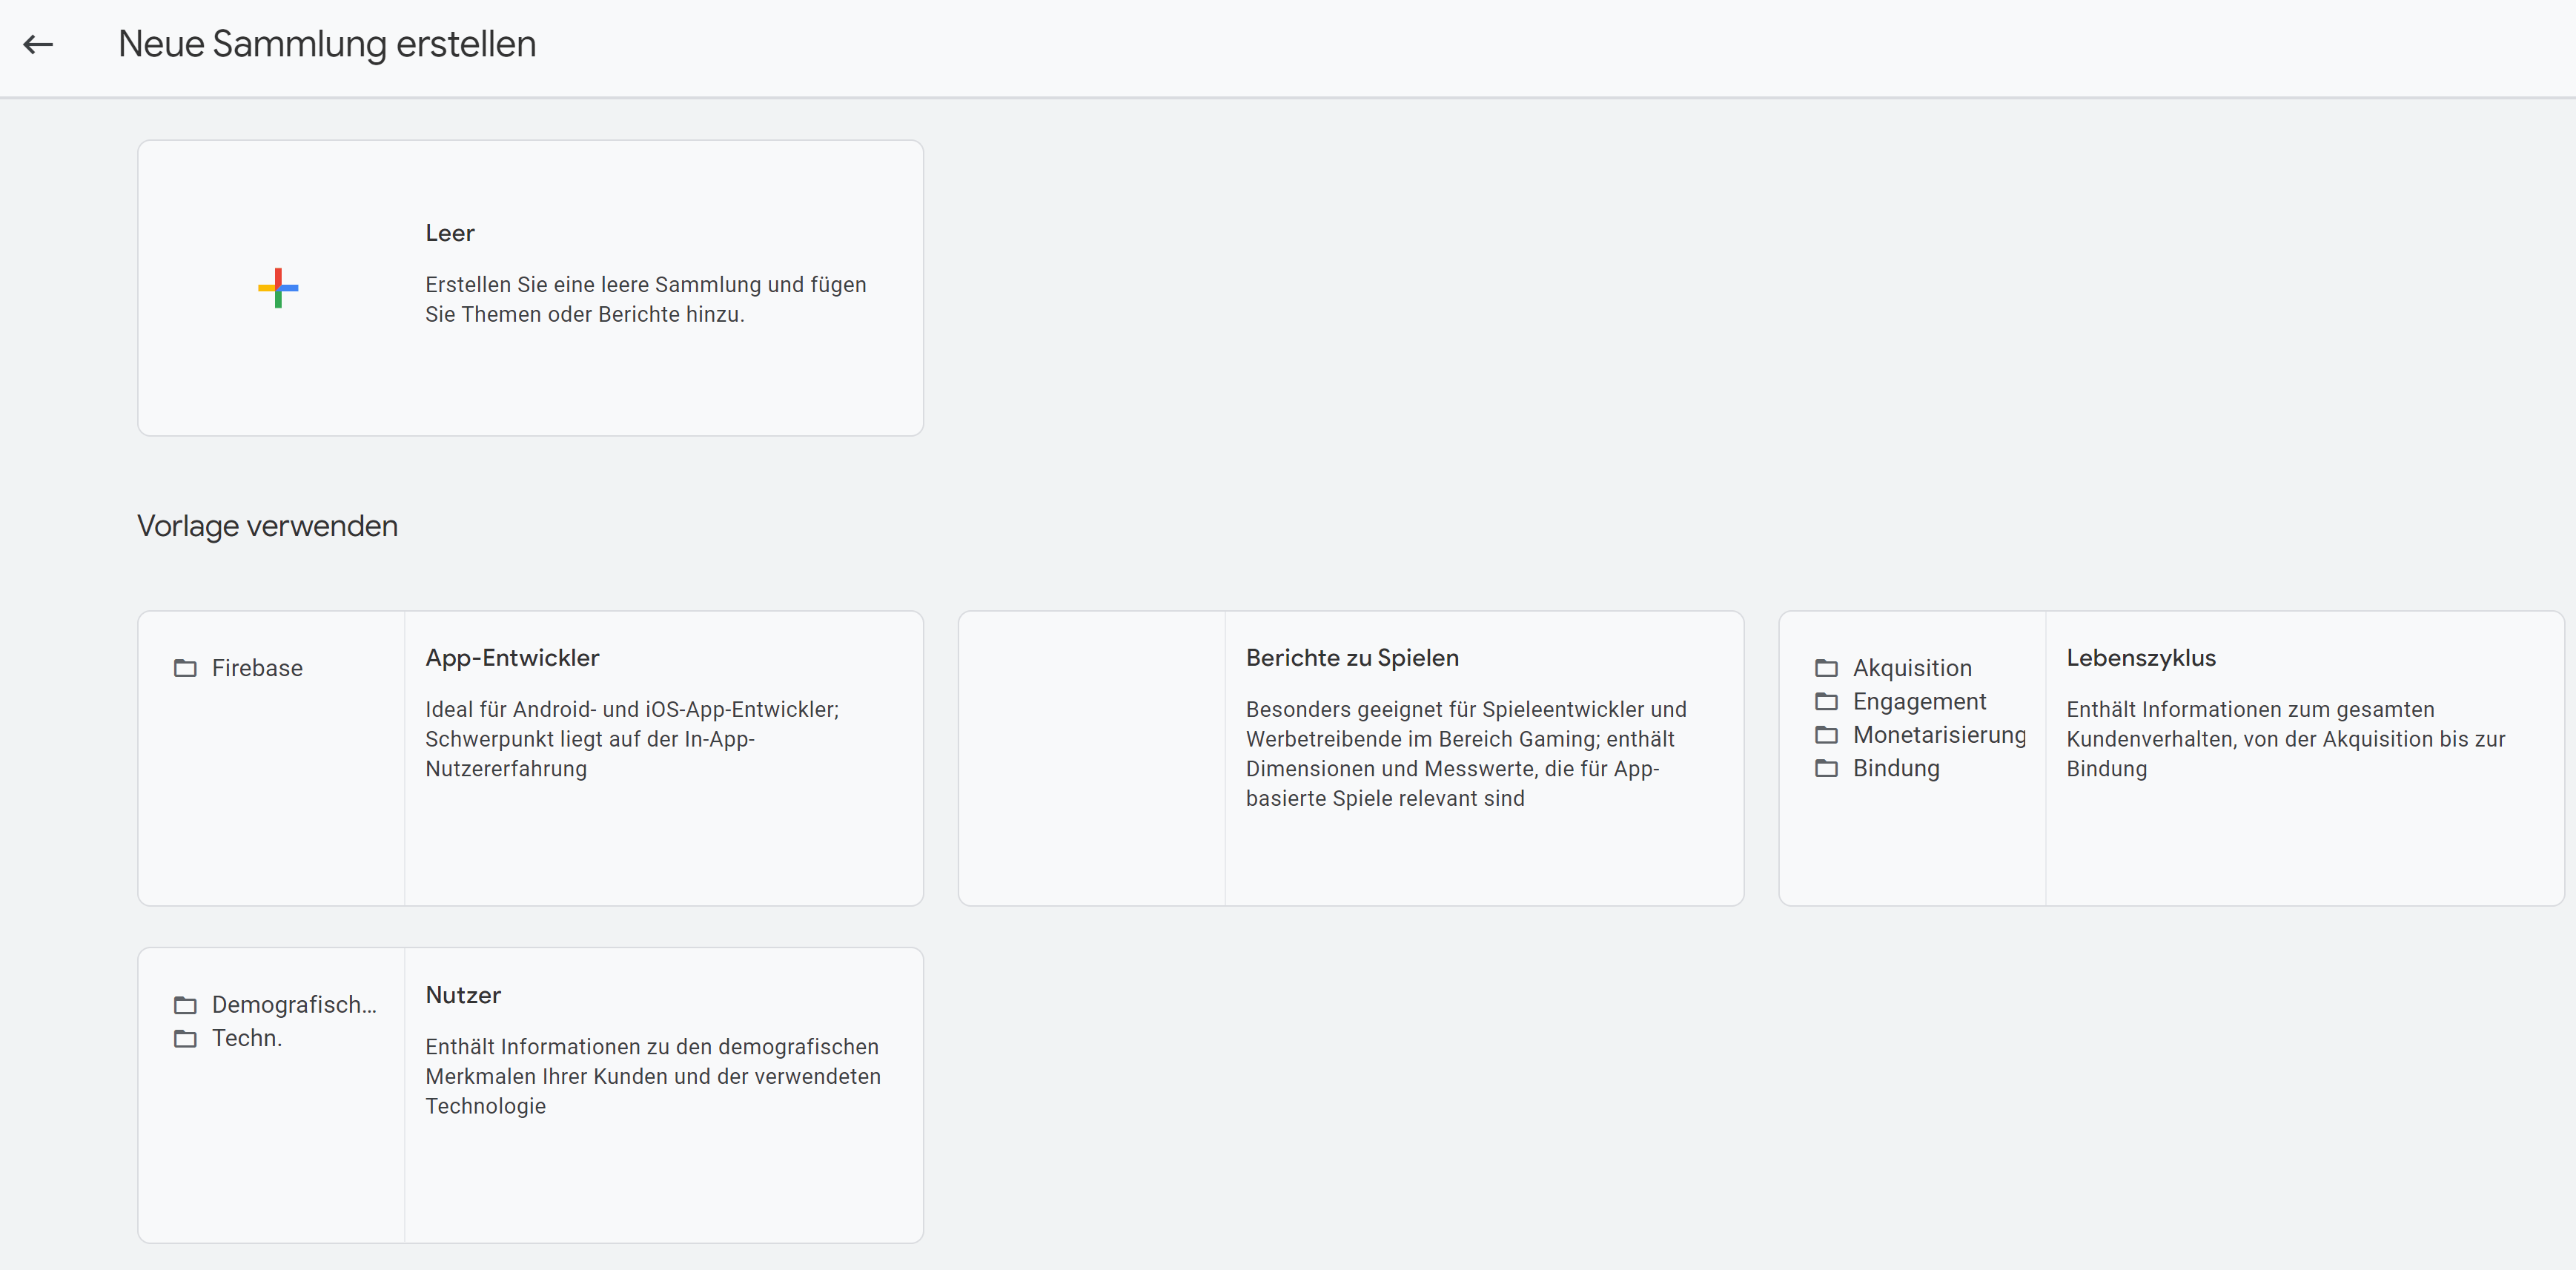The height and width of the screenshot is (1270, 2576).
Task: Pick the Nutzer template title
Action: (x=463, y=995)
